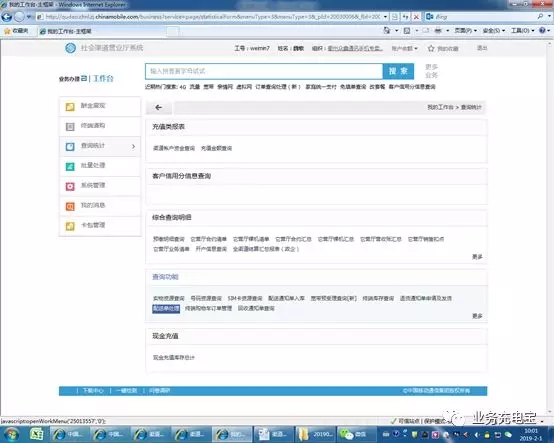Focus the pinyin search input field
This screenshot has height=443, width=554.
point(264,71)
